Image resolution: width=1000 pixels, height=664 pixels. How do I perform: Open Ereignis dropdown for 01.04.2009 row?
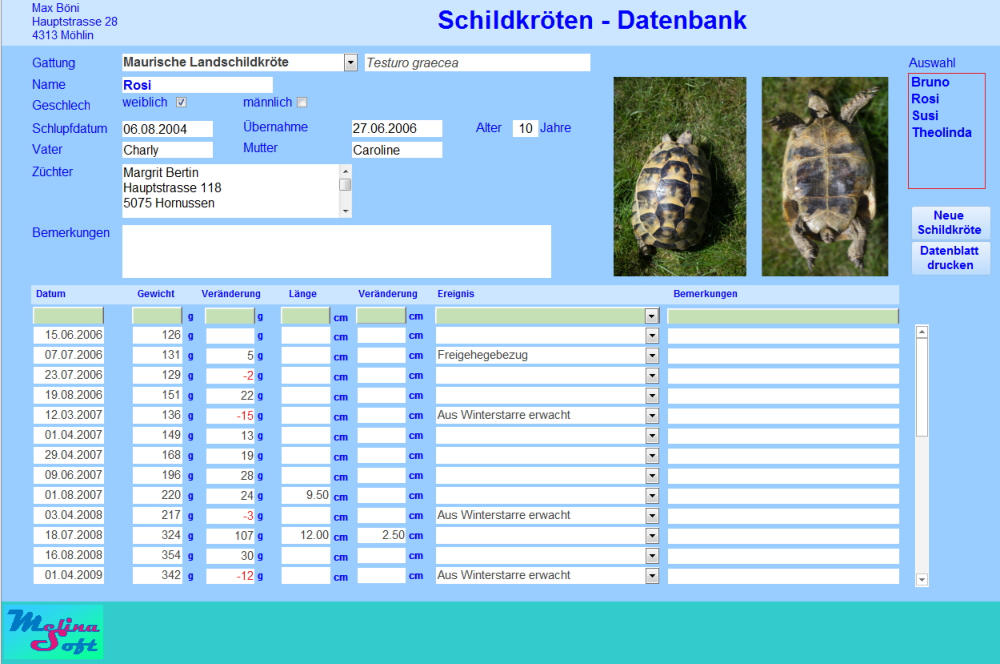[x=651, y=576]
